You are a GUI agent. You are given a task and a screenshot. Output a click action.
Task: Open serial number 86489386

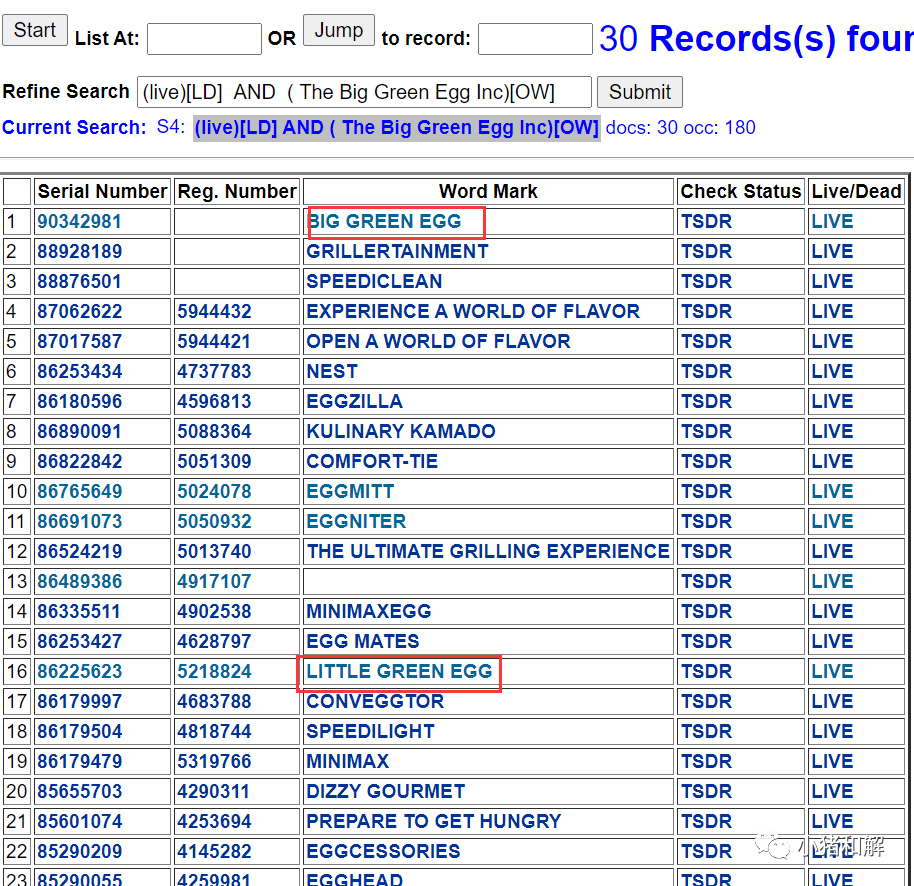click(79, 582)
